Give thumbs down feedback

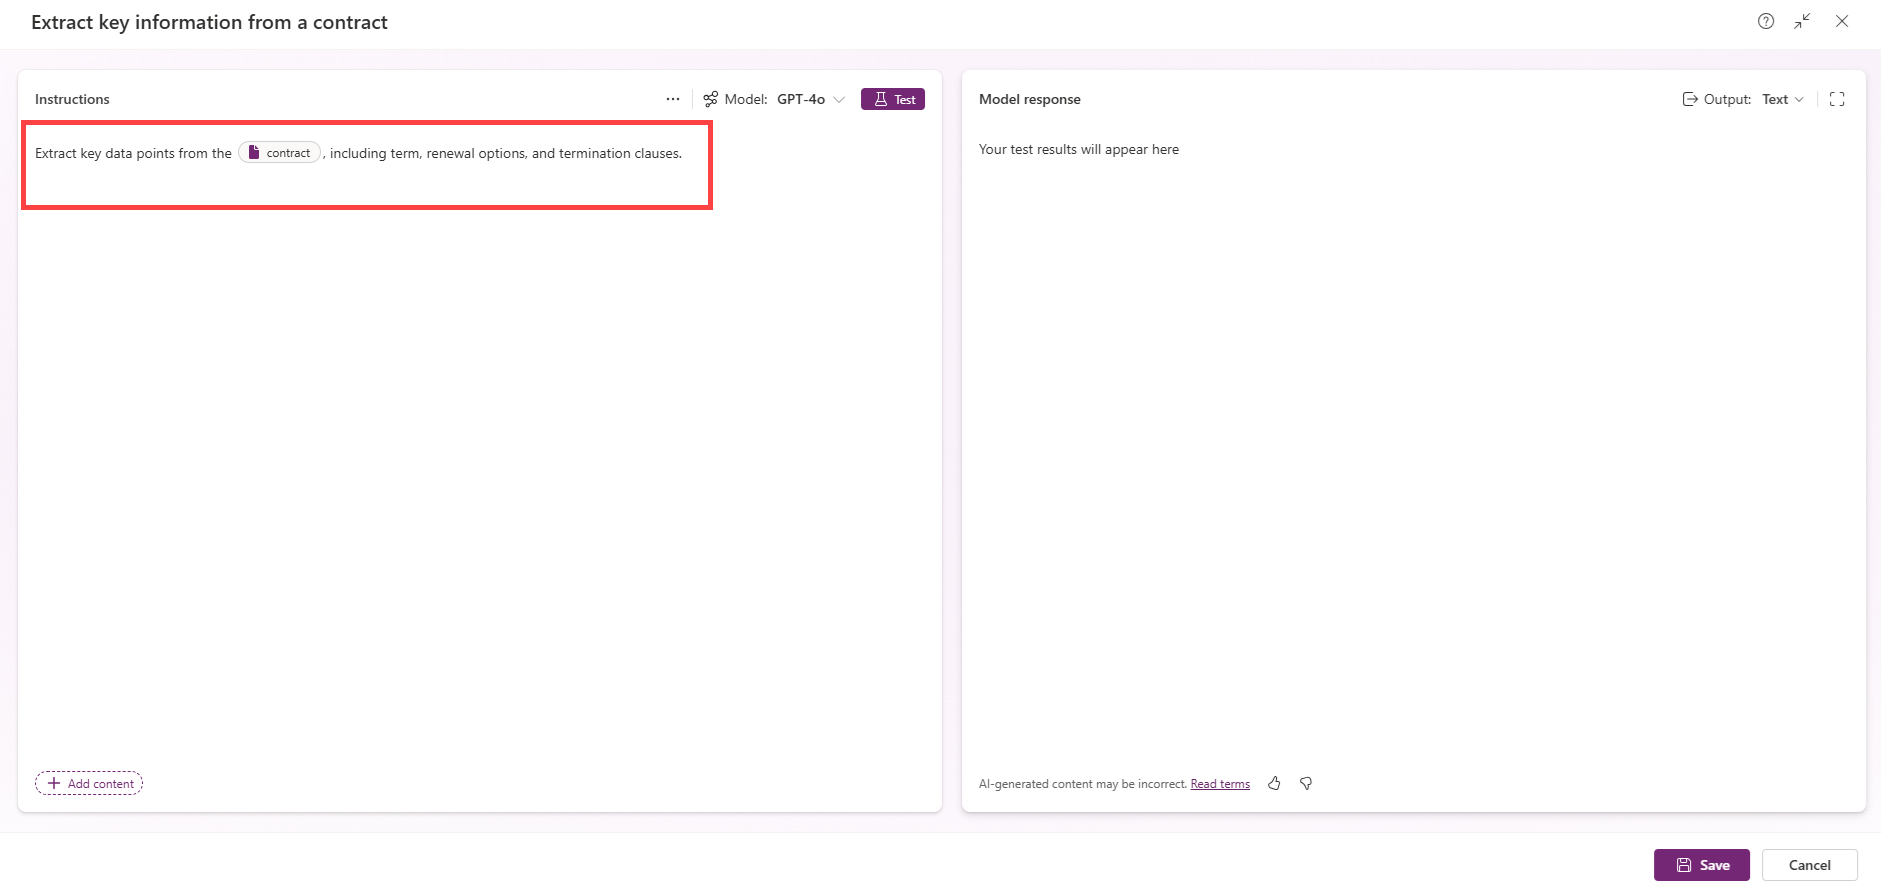(1306, 783)
